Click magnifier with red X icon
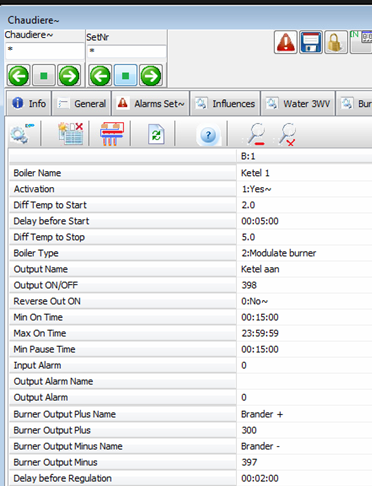372x486 pixels. coord(287,134)
